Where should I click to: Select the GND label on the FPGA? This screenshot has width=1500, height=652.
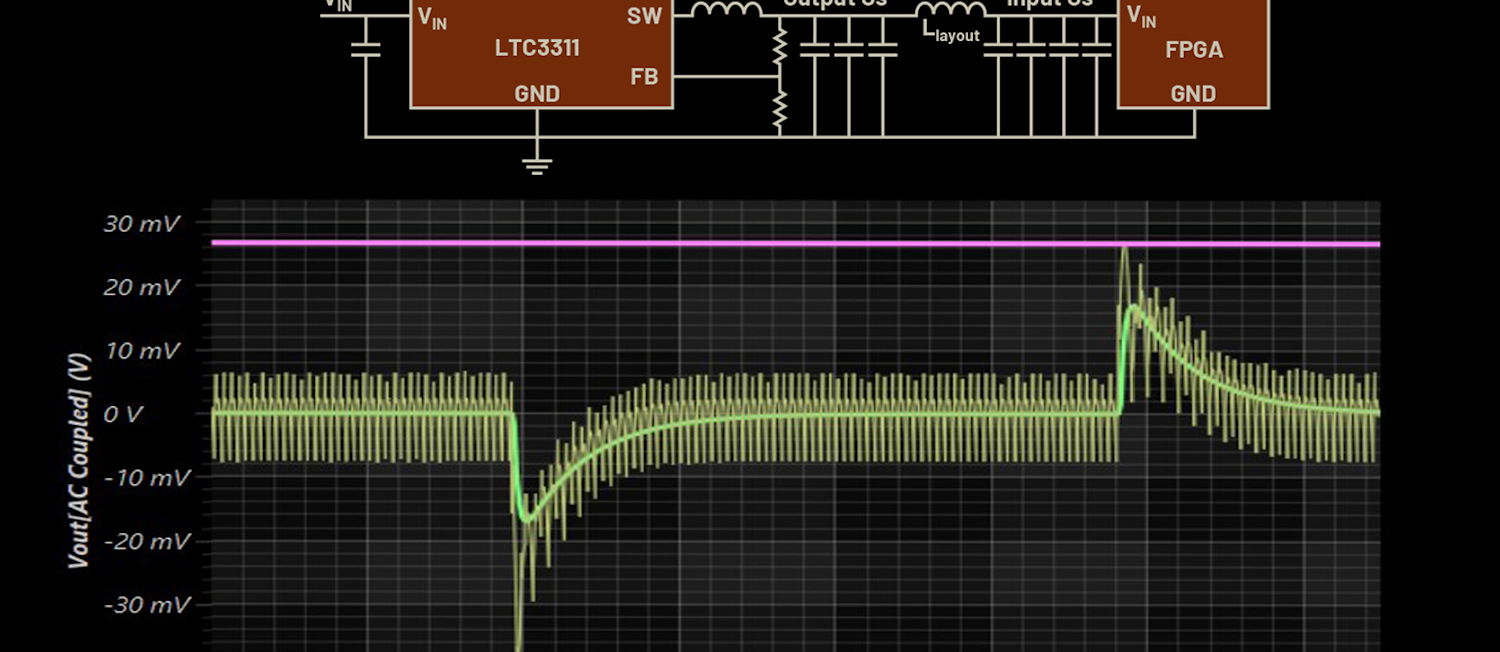tap(1193, 94)
